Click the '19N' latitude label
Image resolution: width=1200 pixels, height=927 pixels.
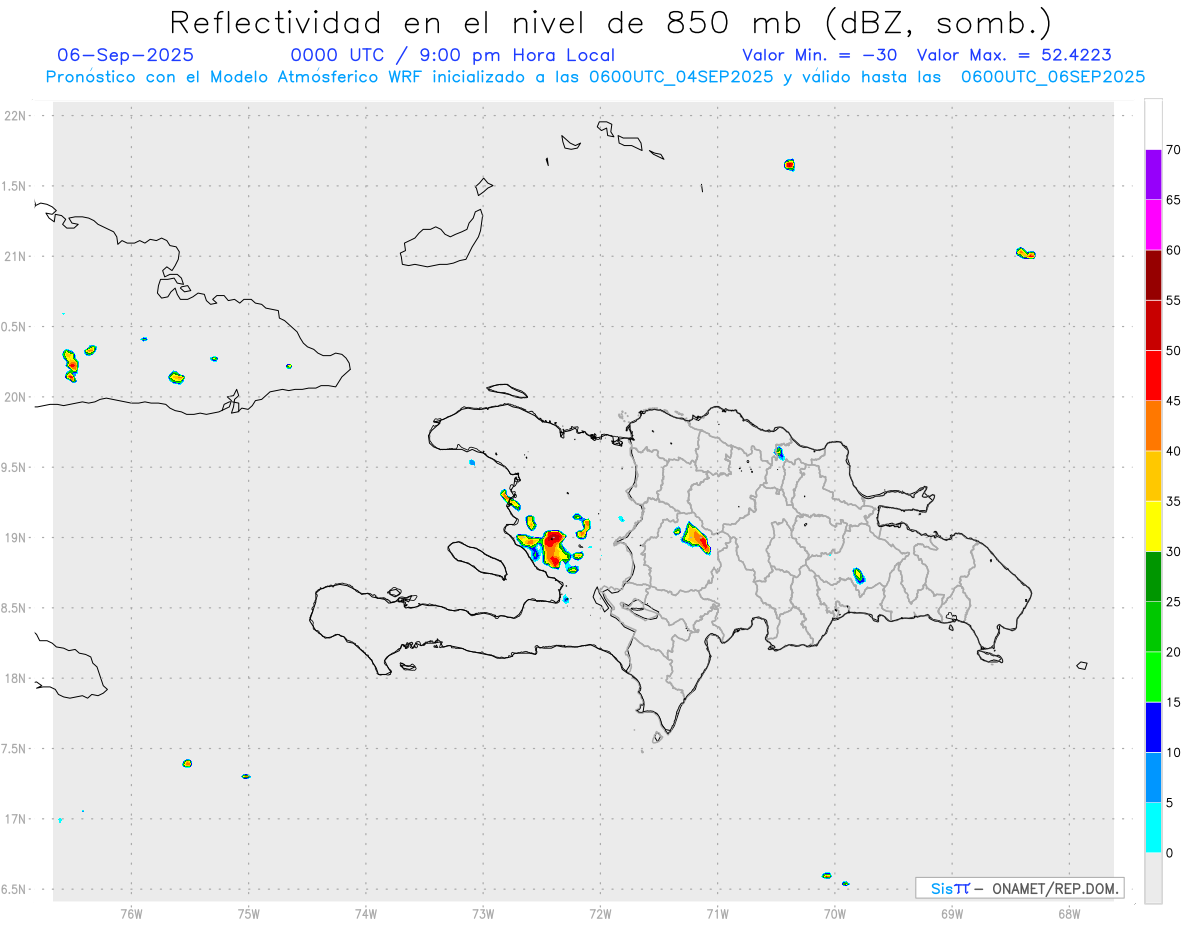coord(15,538)
